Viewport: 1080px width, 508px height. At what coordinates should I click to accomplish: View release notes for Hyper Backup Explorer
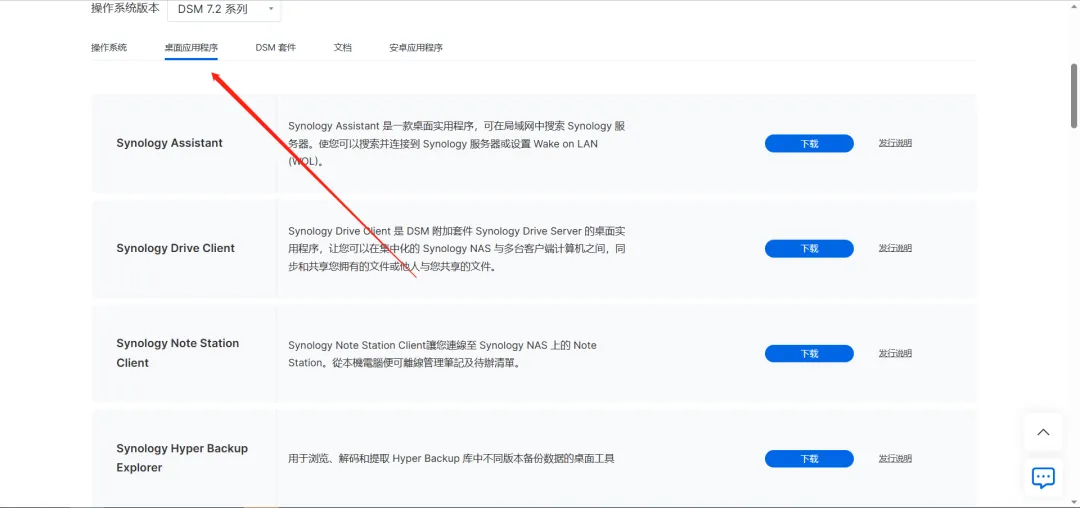click(x=895, y=458)
